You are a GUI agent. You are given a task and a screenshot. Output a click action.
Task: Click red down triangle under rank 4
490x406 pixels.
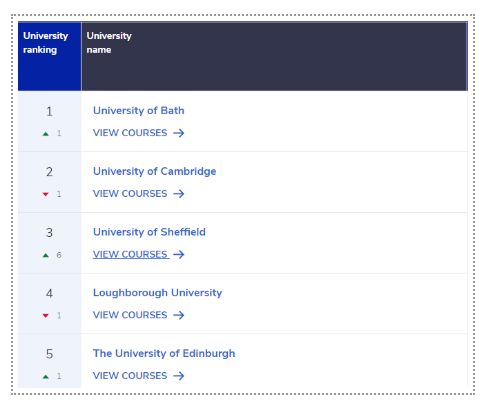coord(46,316)
